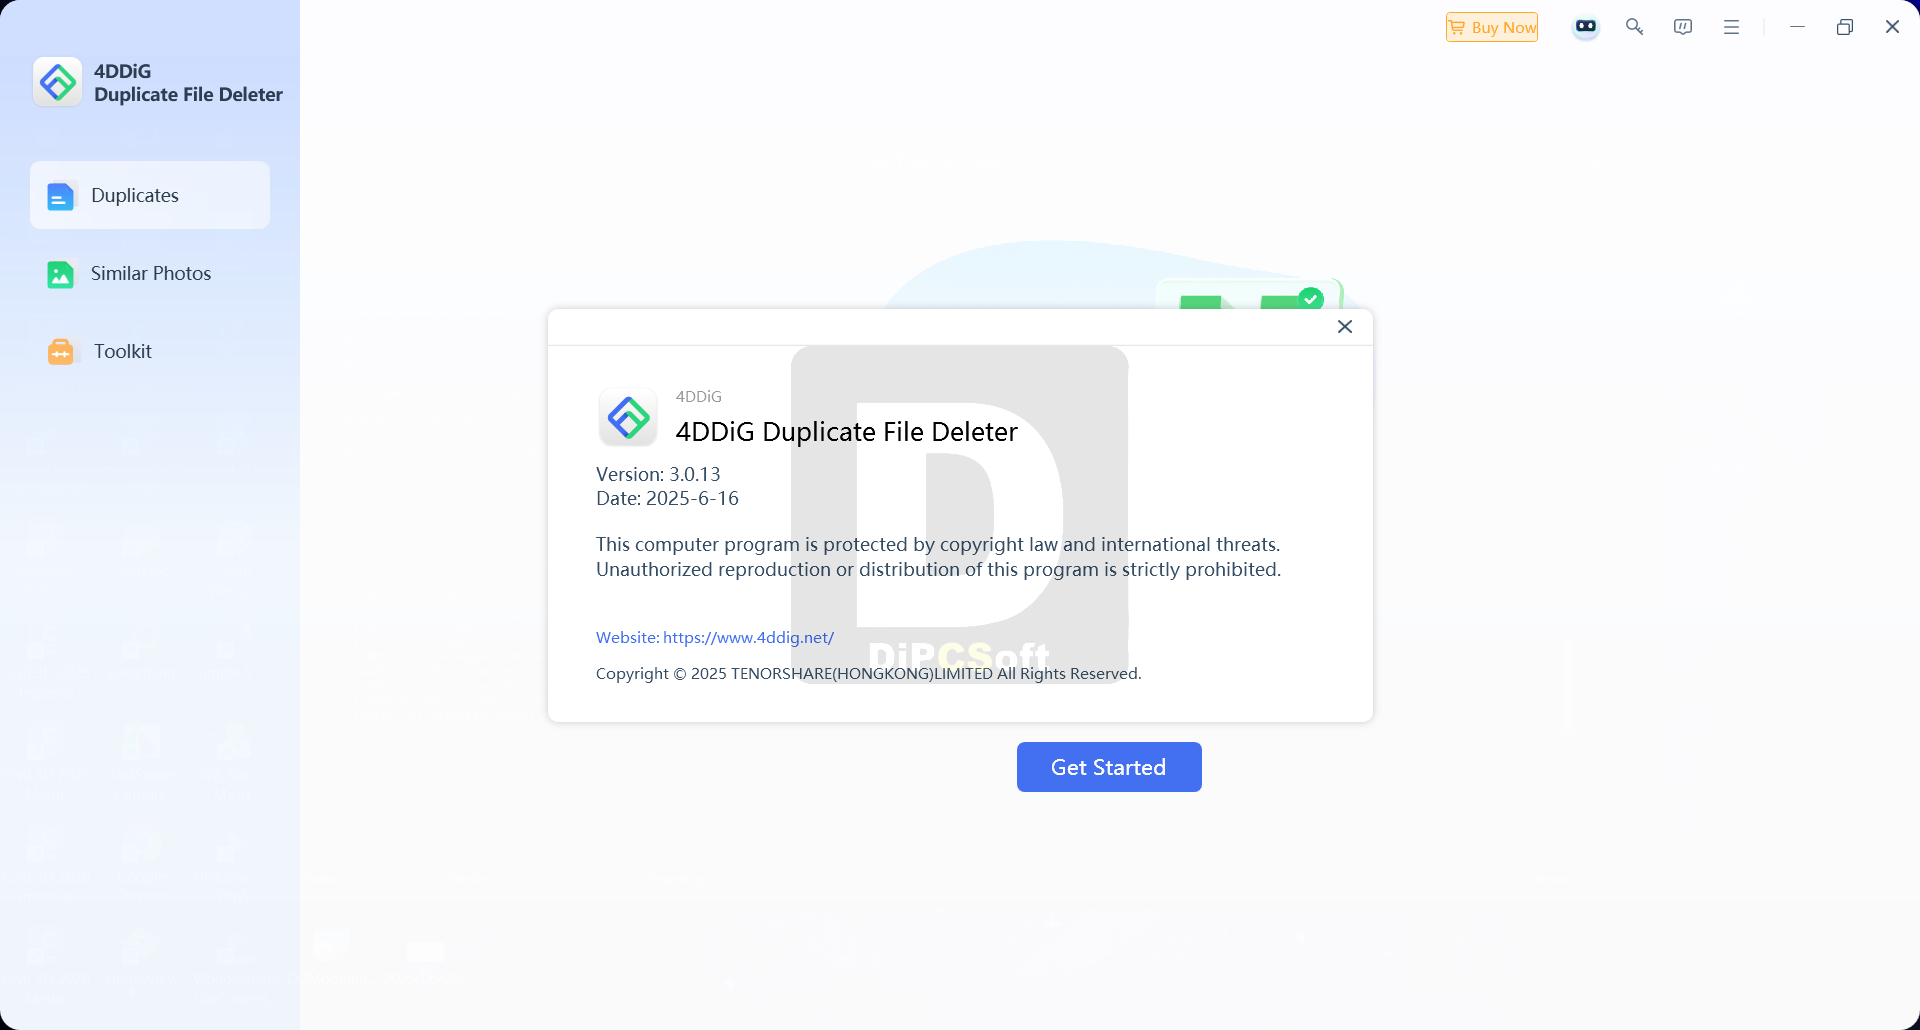The height and width of the screenshot is (1030, 1920).
Task: Click the app logo inside About dialog
Action: (x=628, y=417)
